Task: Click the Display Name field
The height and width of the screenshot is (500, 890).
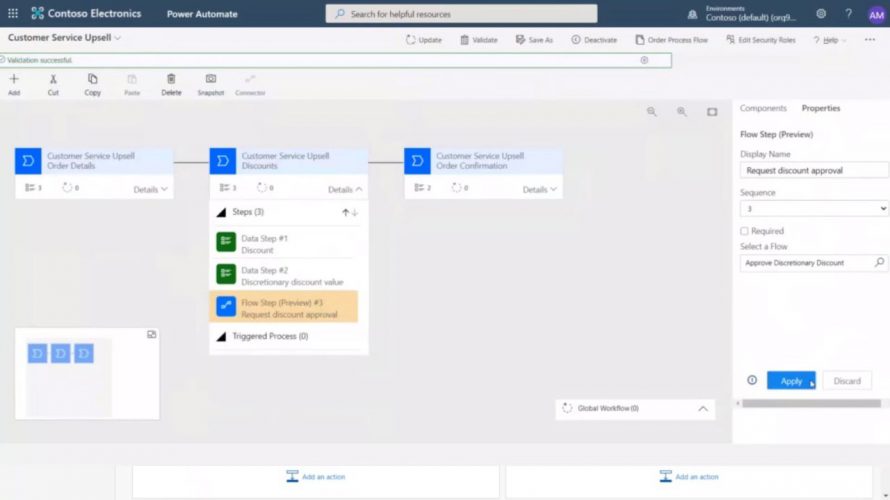Action: coord(814,170)
